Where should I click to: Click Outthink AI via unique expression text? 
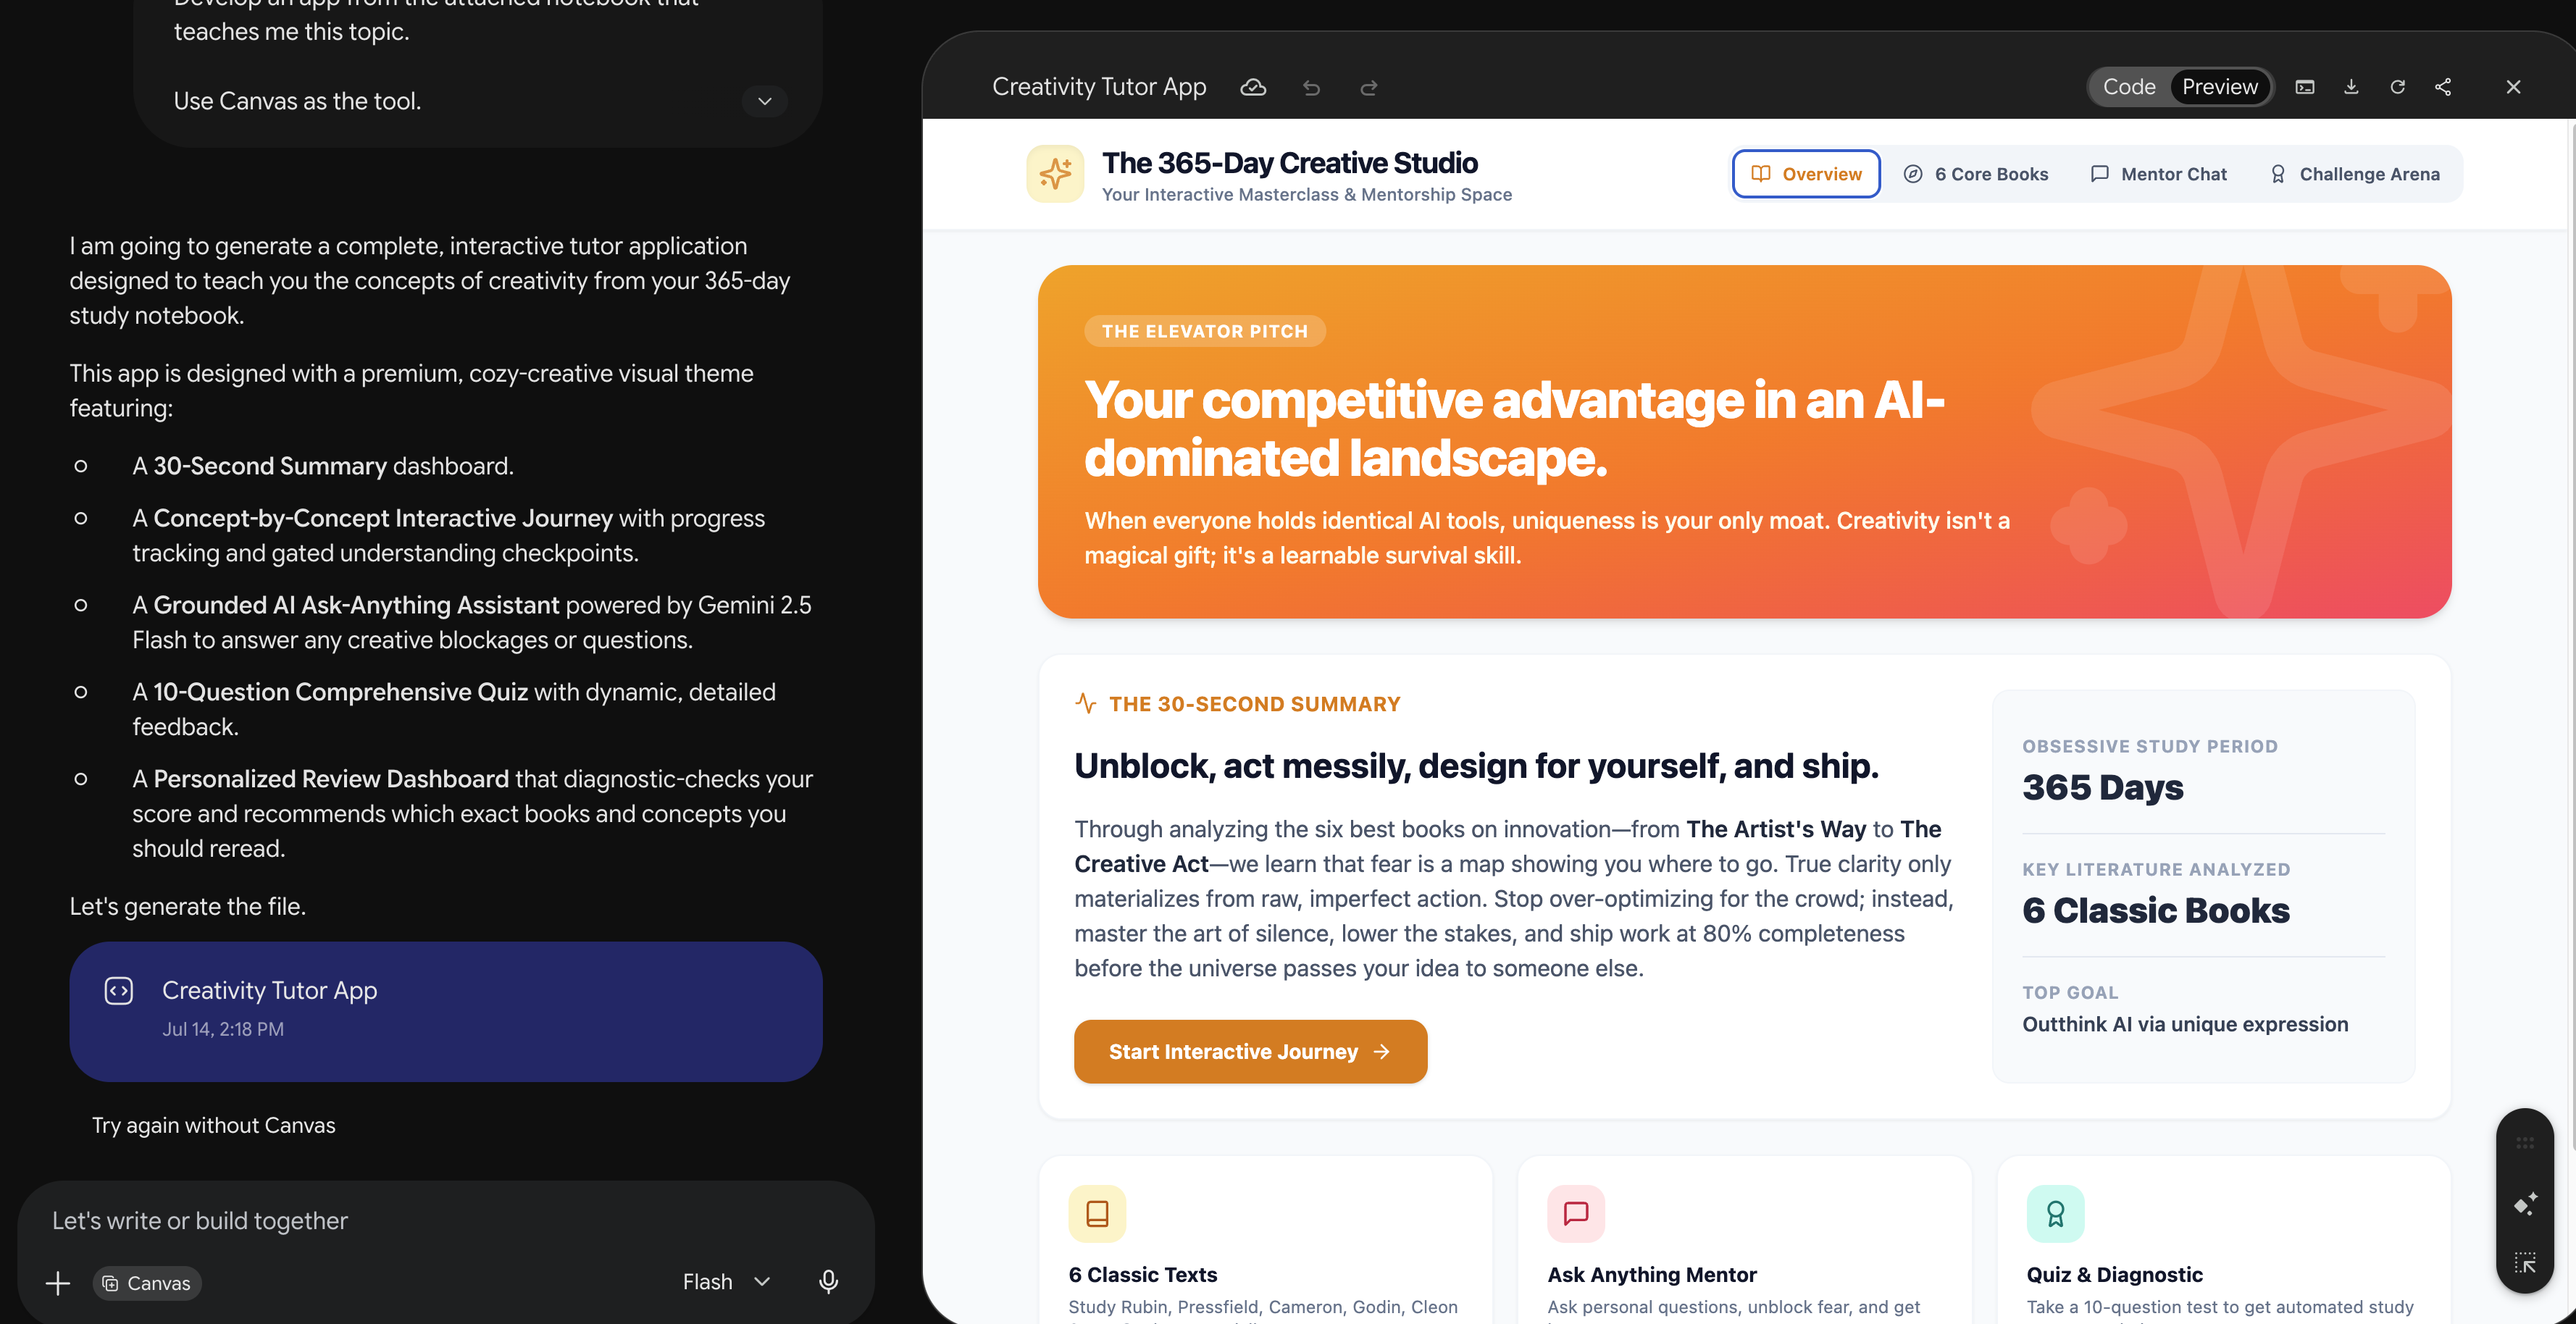(x=2185, y=1024)
